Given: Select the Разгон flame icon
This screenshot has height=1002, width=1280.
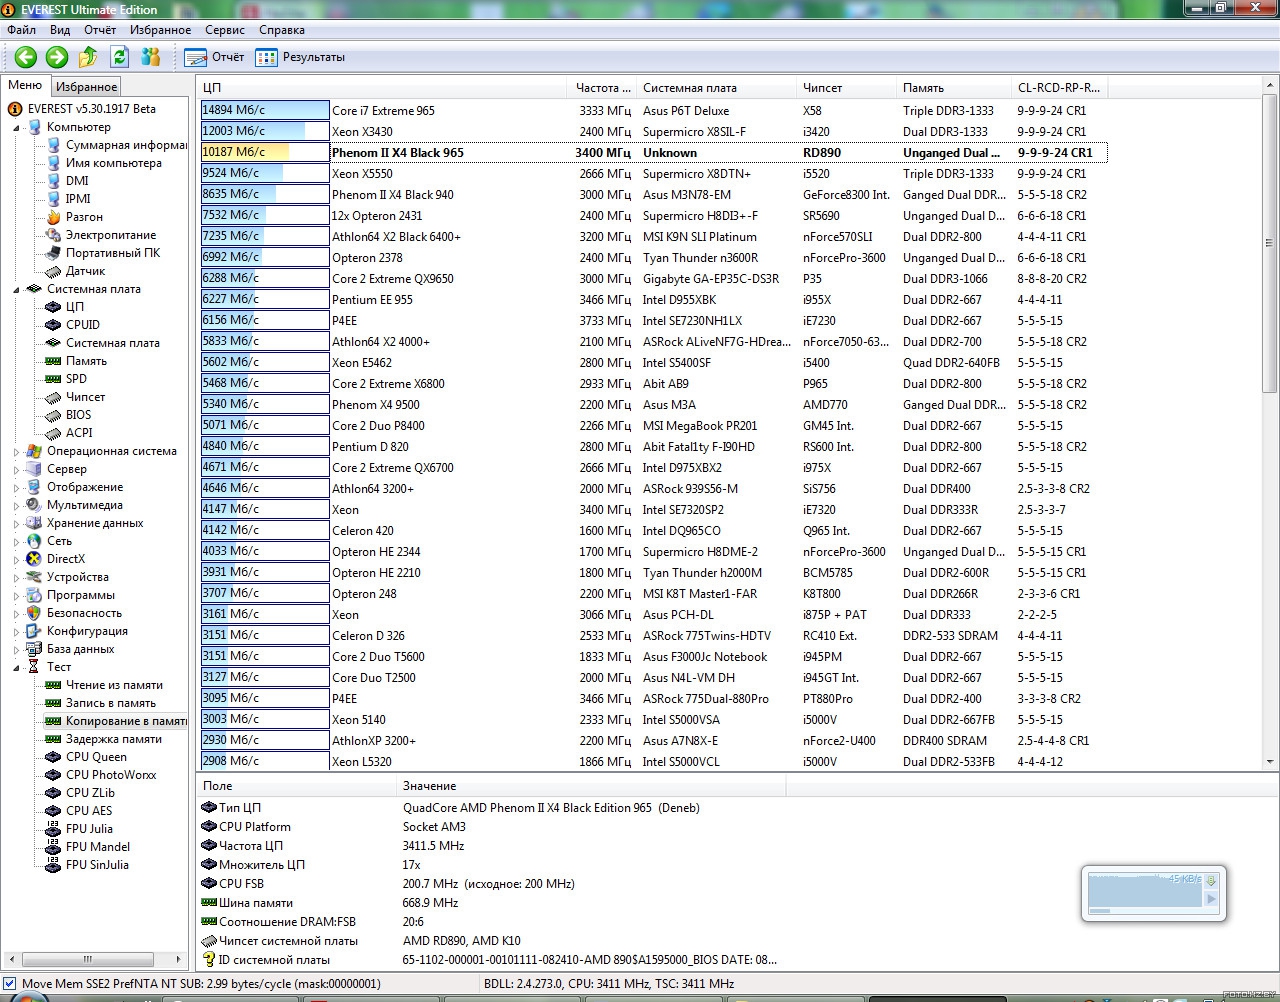Looking at the screenshot, I should 54,217.
